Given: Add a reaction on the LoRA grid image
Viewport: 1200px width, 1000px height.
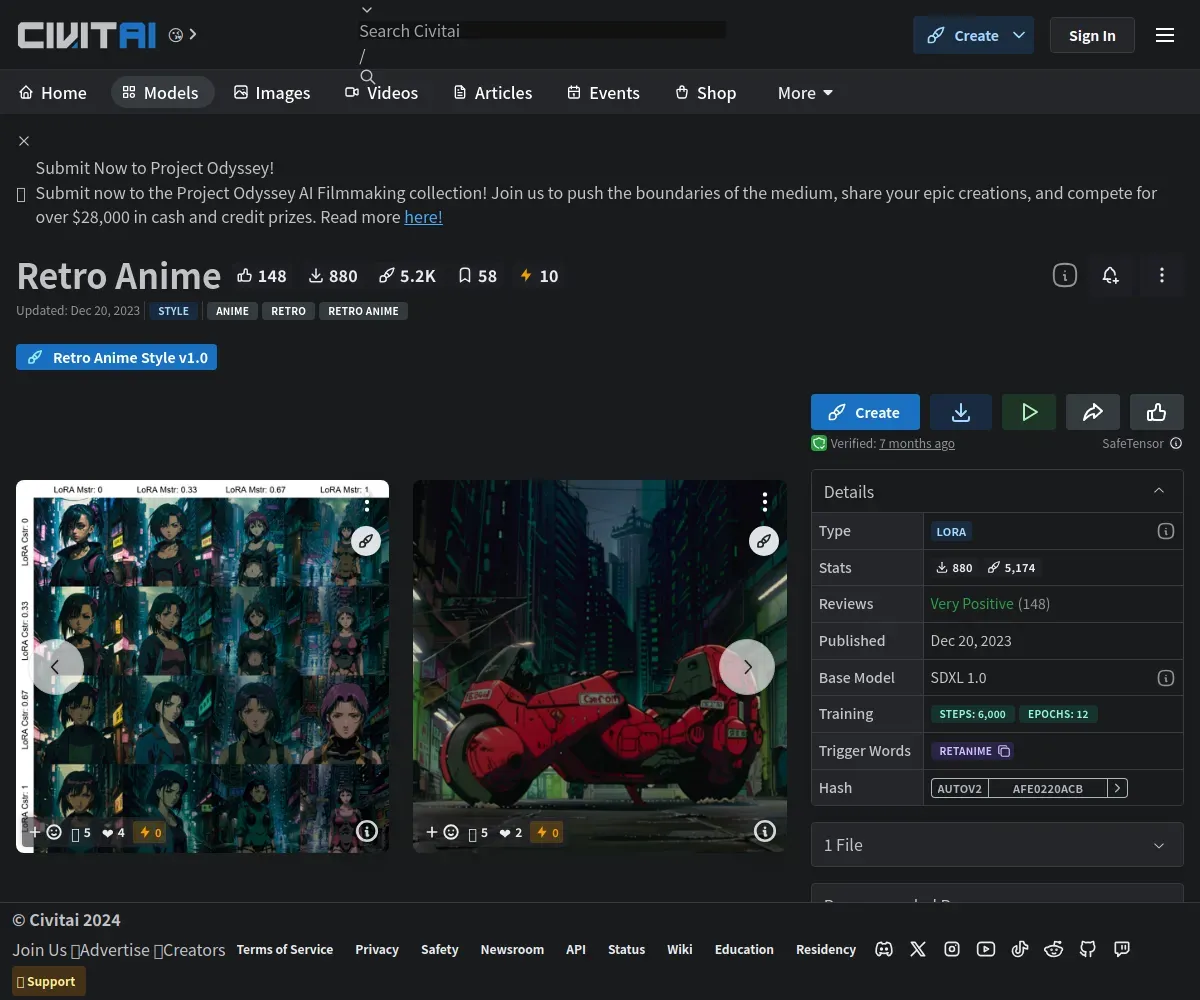Looking at the screenshot, I should coord(45,832).
